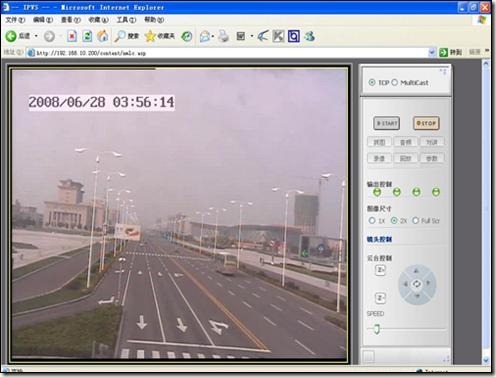This screenshot has width=496, height=377.
Task: Open the Mail icon dropdown arrow
Action: click(x=212, y=36)
